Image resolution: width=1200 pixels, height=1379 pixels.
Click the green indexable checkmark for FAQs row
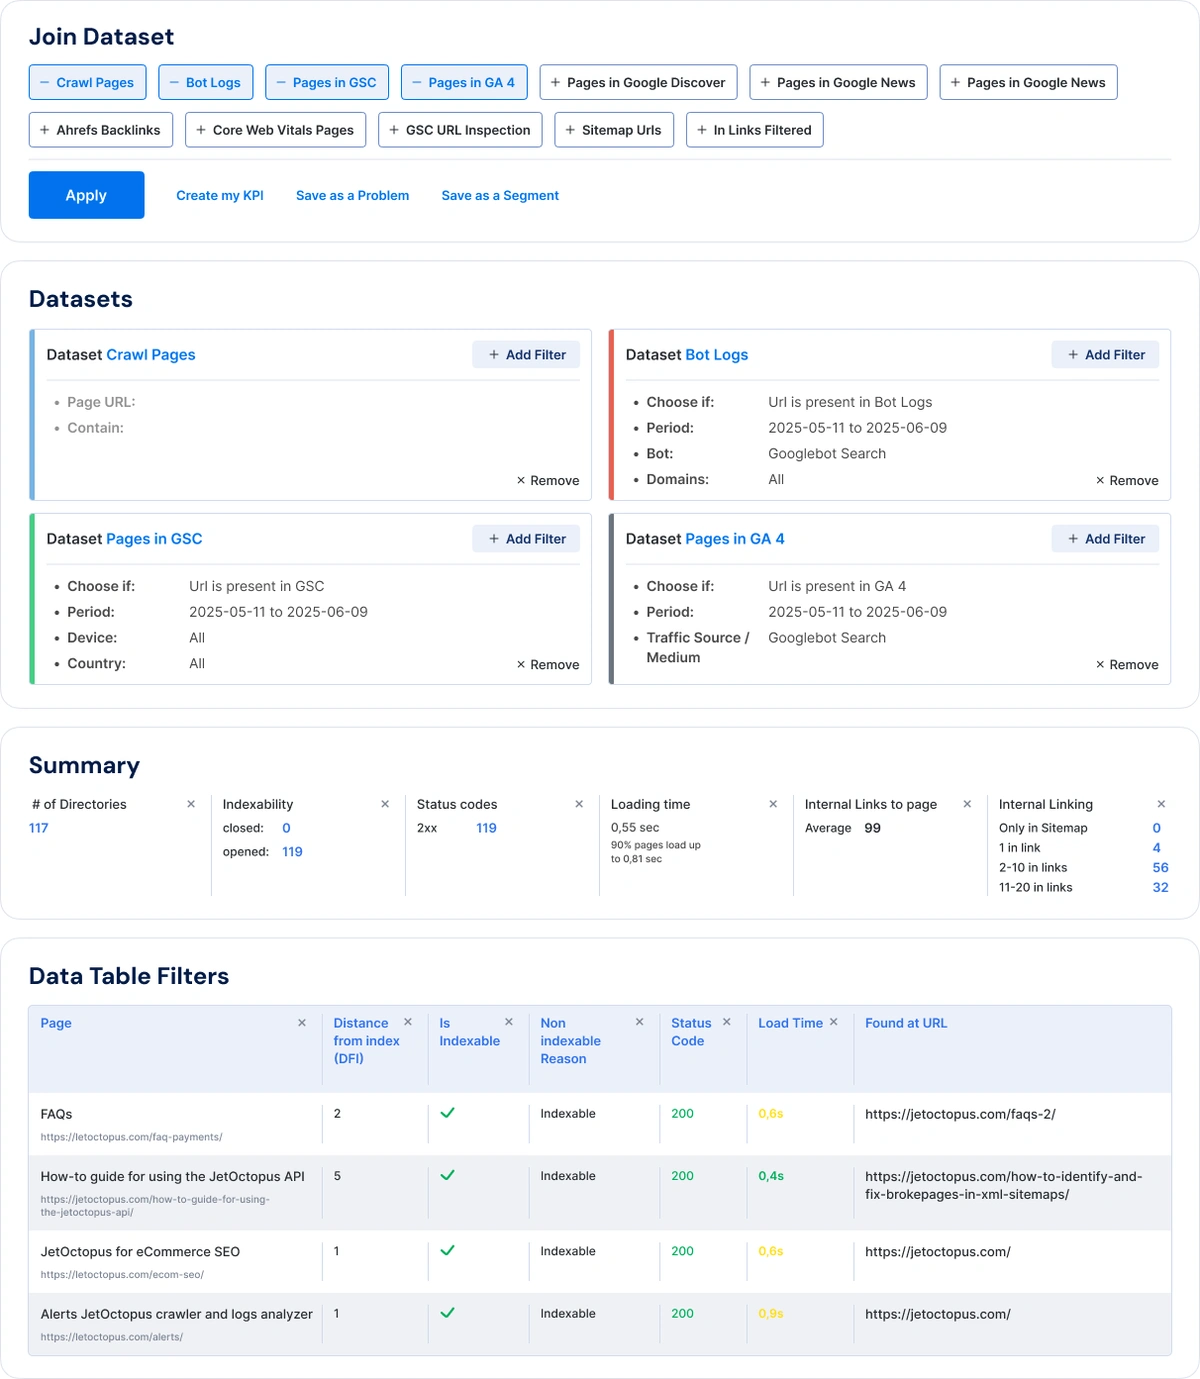[448, 1112]
